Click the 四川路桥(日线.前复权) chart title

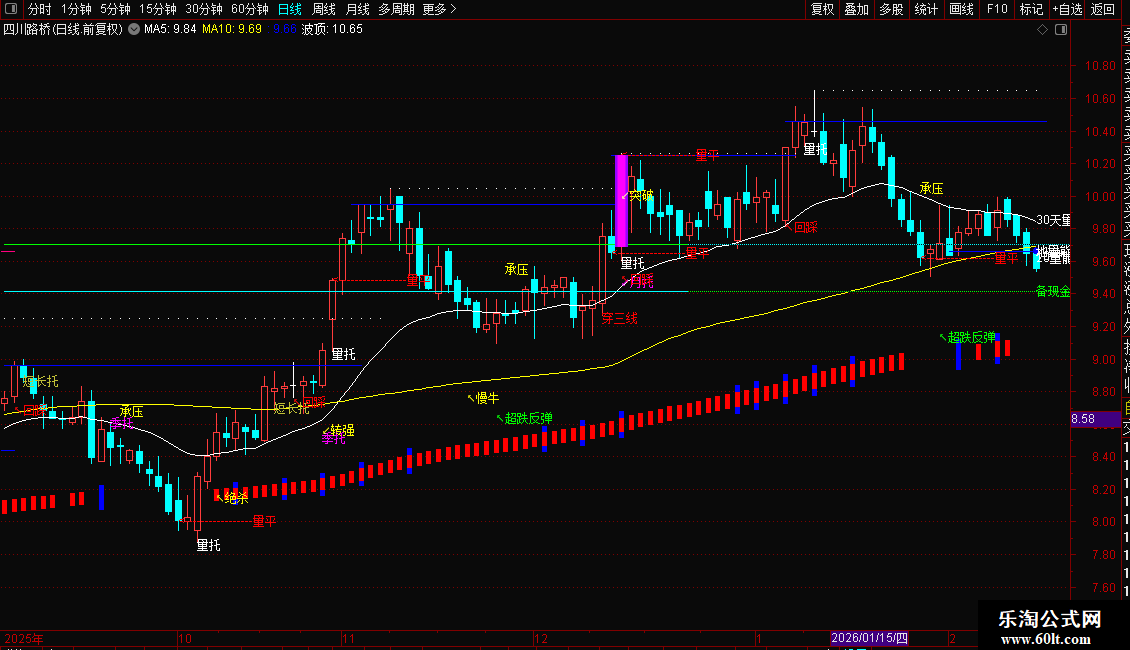point(63,30)
